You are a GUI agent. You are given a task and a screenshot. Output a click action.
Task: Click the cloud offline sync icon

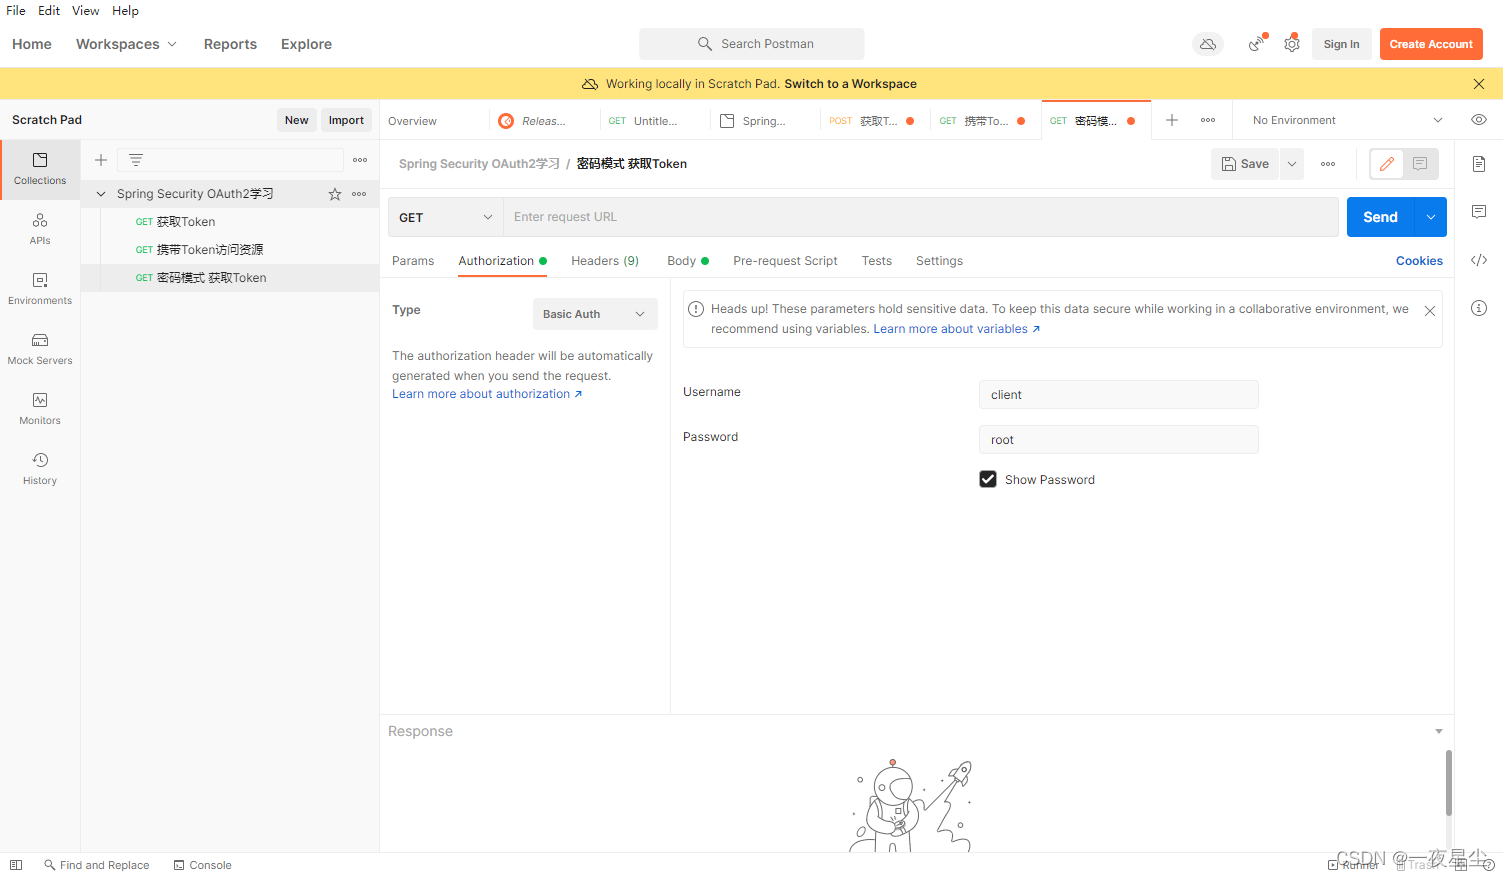click(1208, 44)
